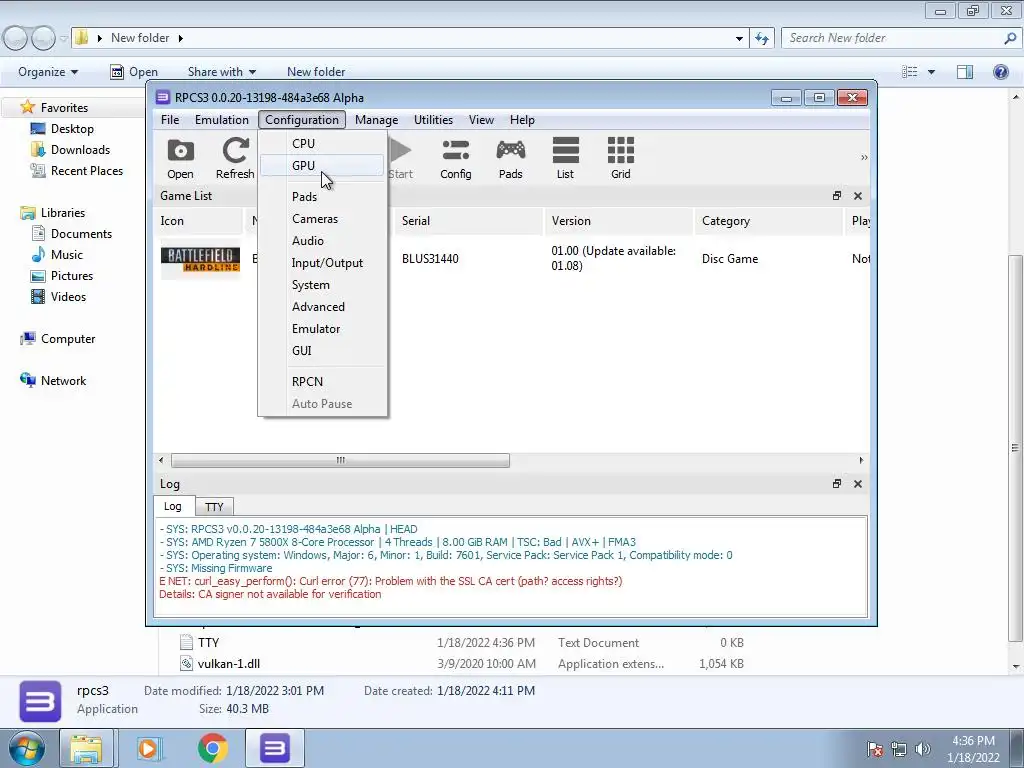Refresh the Explorer address bar location
The image size is (1024, 768).
point(762,39)
